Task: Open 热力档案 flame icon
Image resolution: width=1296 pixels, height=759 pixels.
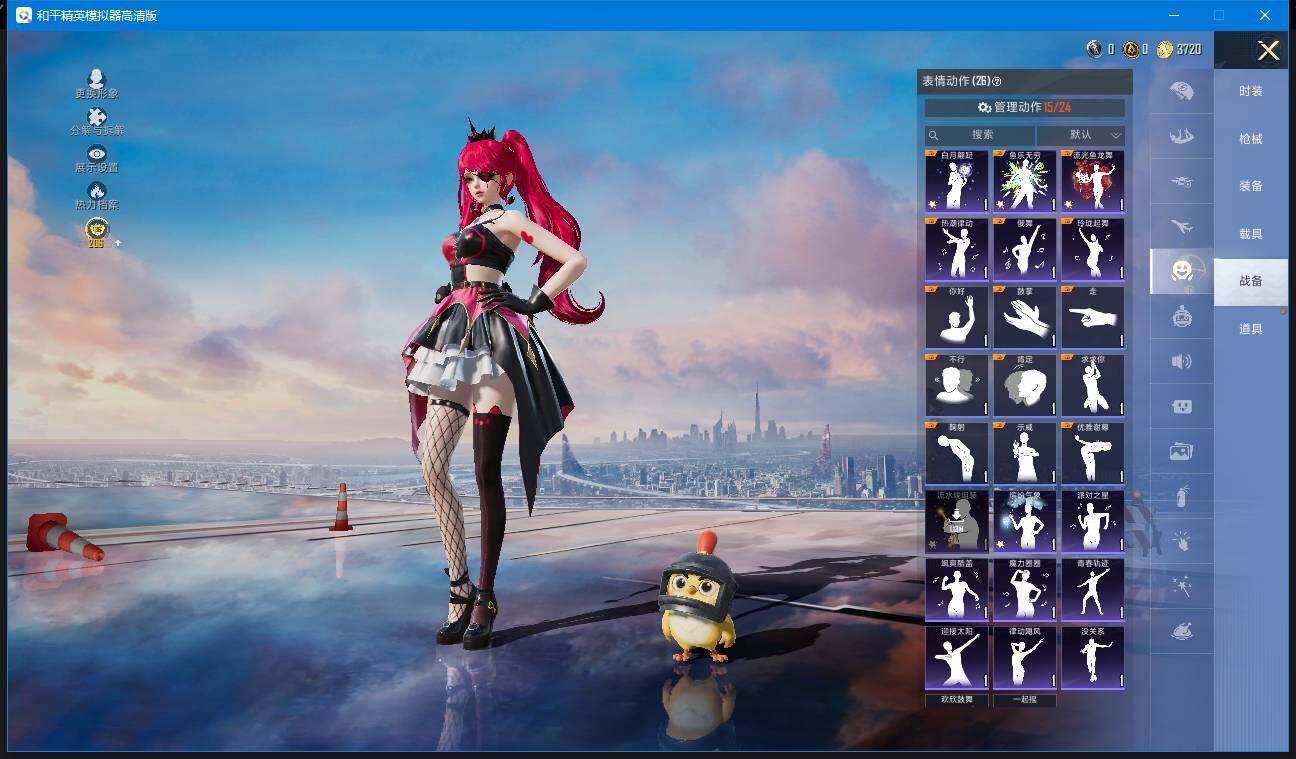Action: click(97, 191)
